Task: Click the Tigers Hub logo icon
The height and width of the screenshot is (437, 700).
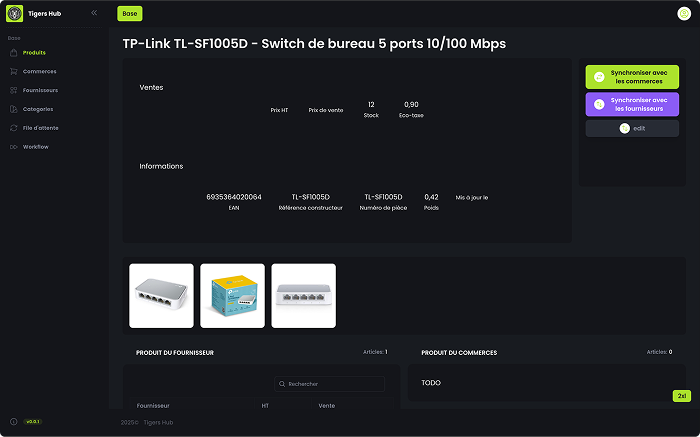Action: [14, 13]
